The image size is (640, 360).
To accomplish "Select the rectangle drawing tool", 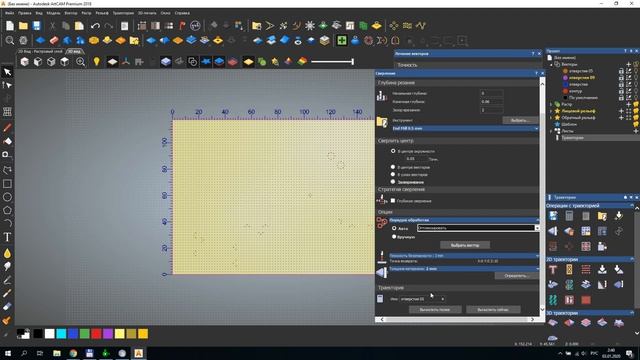I will [x=7, y=184].
